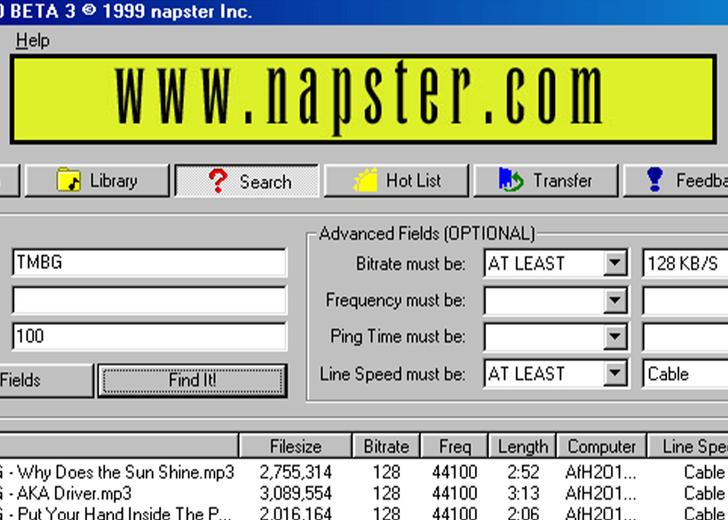Click the blue-green Transfer arrows icon

pos(511,180)
